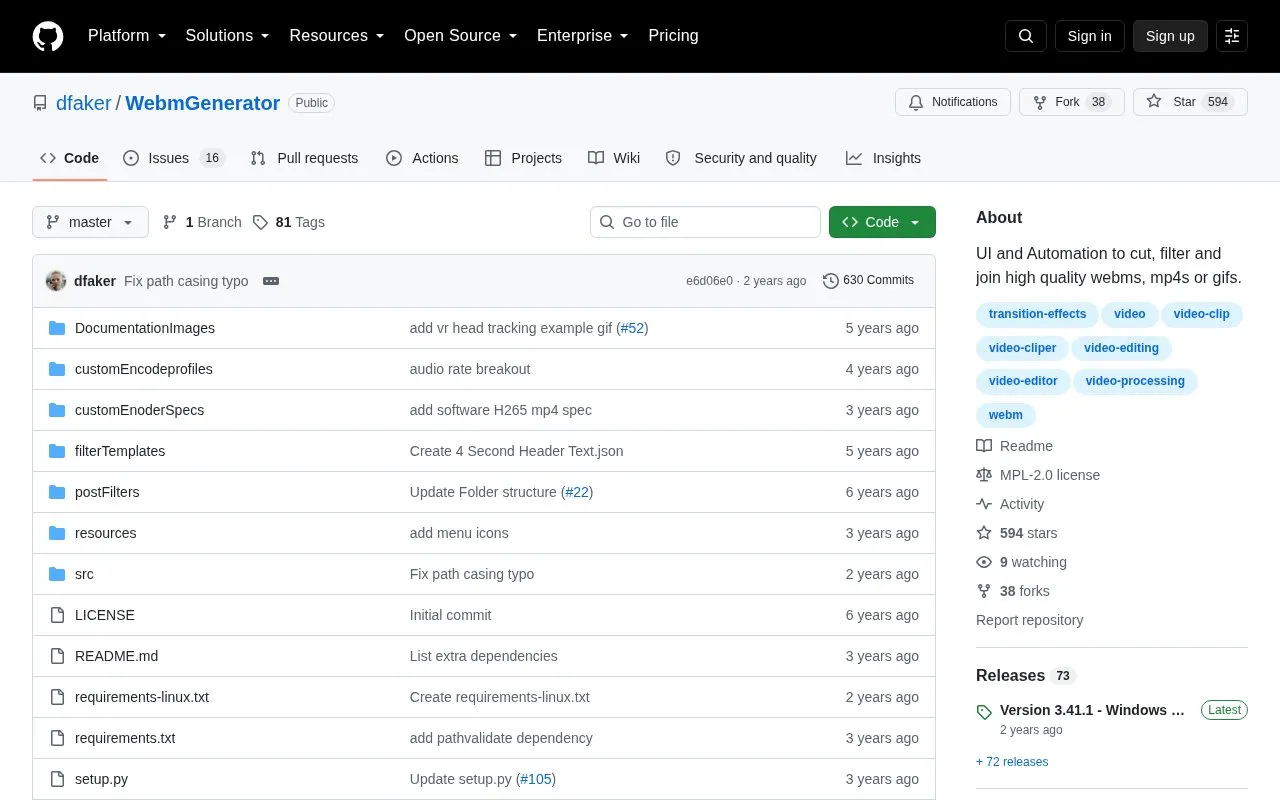Click the Sign up button
Viewport: 1280px width, 800px height.
point(1170,36)
